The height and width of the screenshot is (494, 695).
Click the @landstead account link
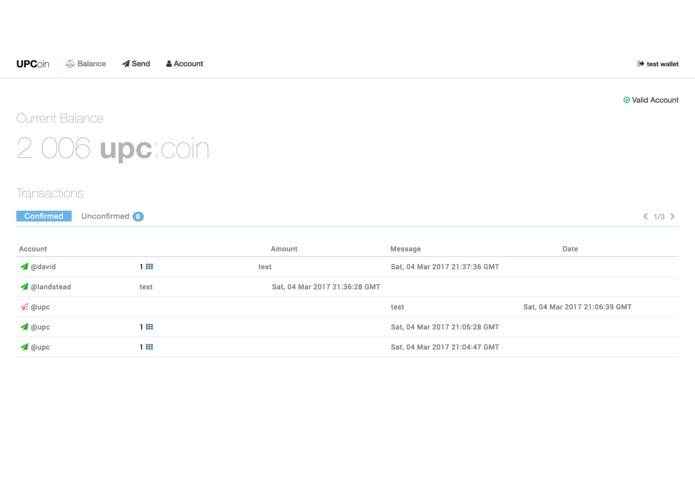(51, 287)
